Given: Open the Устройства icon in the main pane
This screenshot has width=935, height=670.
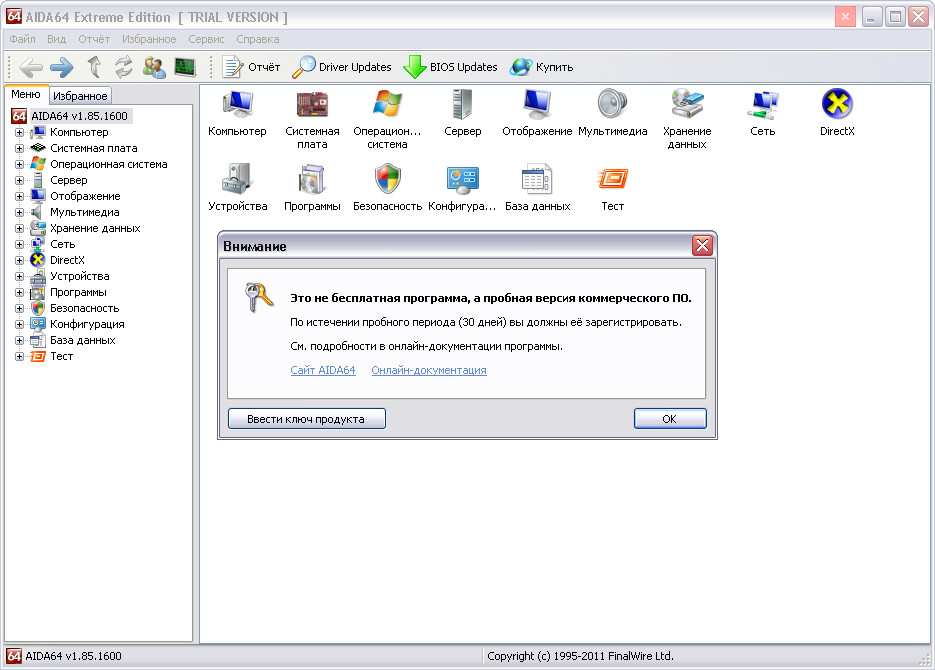Looking at the screenshot, I should pos(237,188).
